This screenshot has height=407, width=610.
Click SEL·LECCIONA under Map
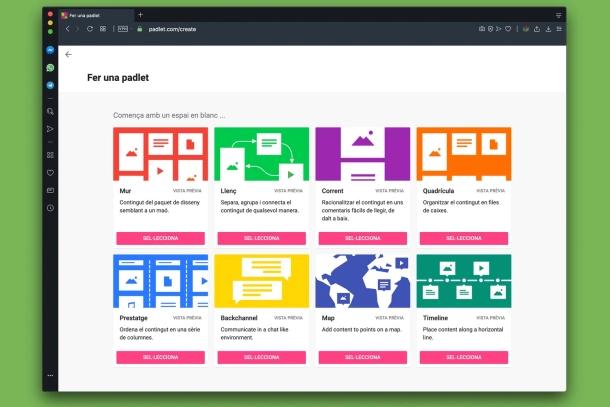coord(363,357)
